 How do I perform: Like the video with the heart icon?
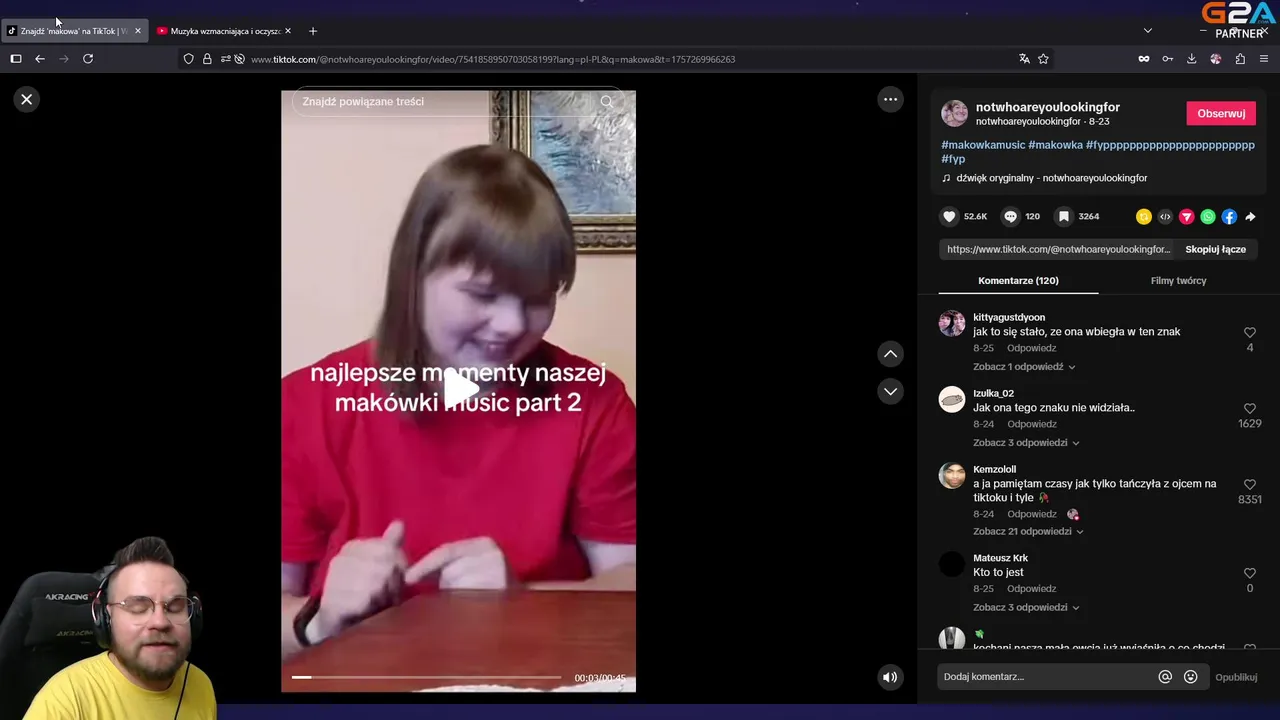coord(949,216)
